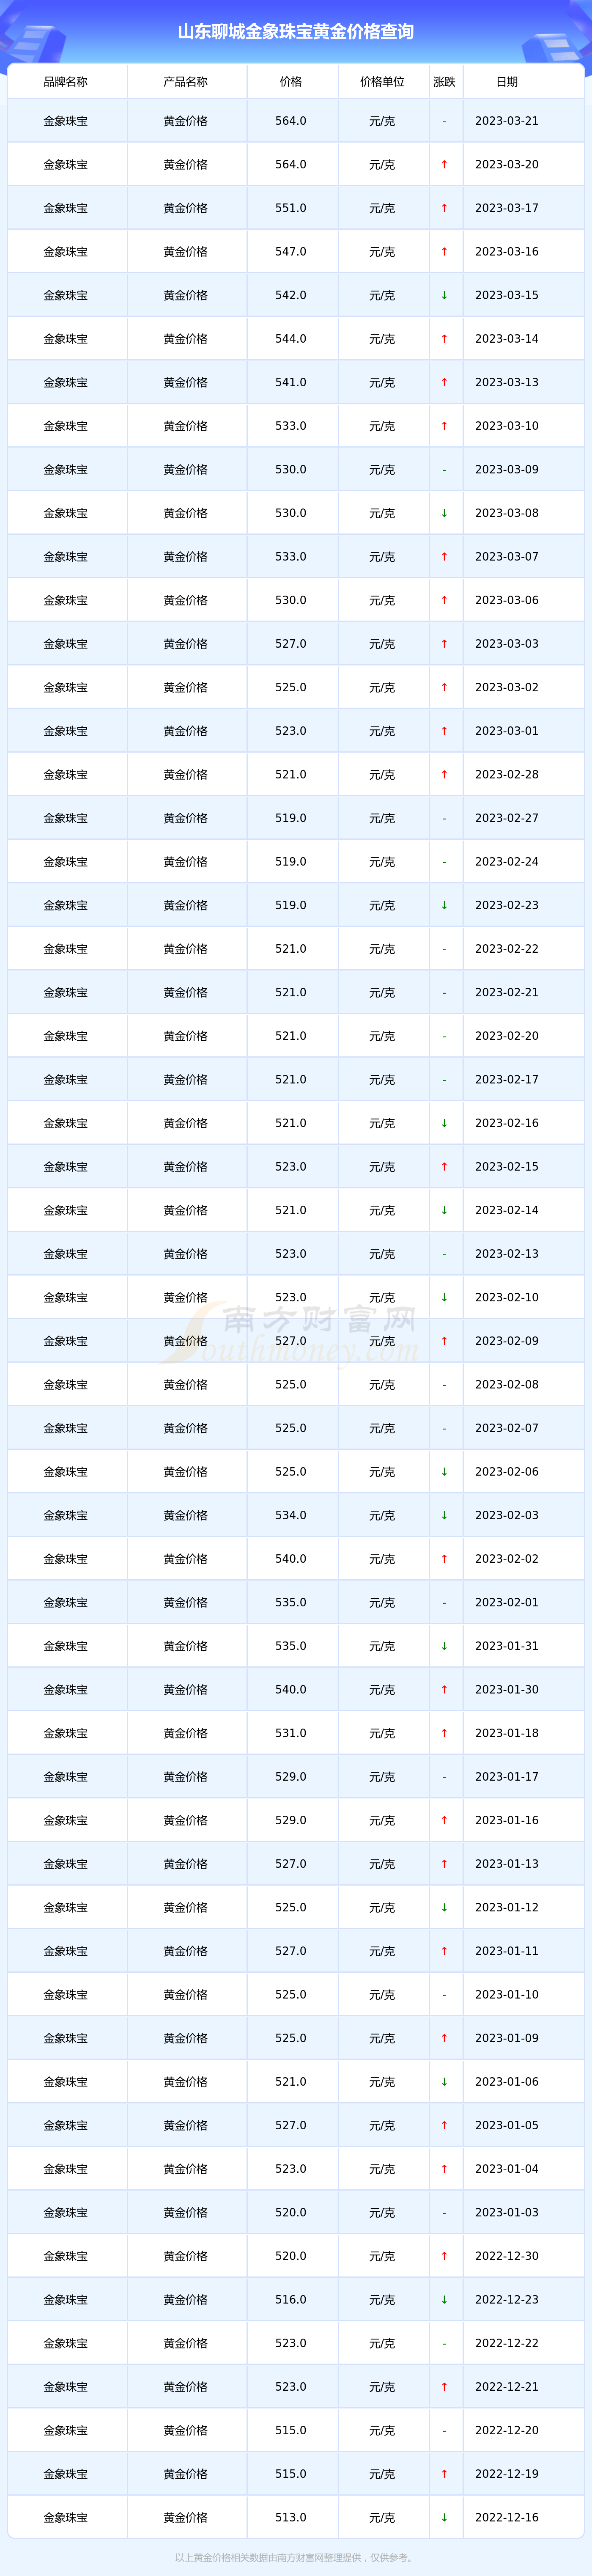Select the date 2023-02-20
This screenshot has height=2576, width=592.
point(507,1036)
